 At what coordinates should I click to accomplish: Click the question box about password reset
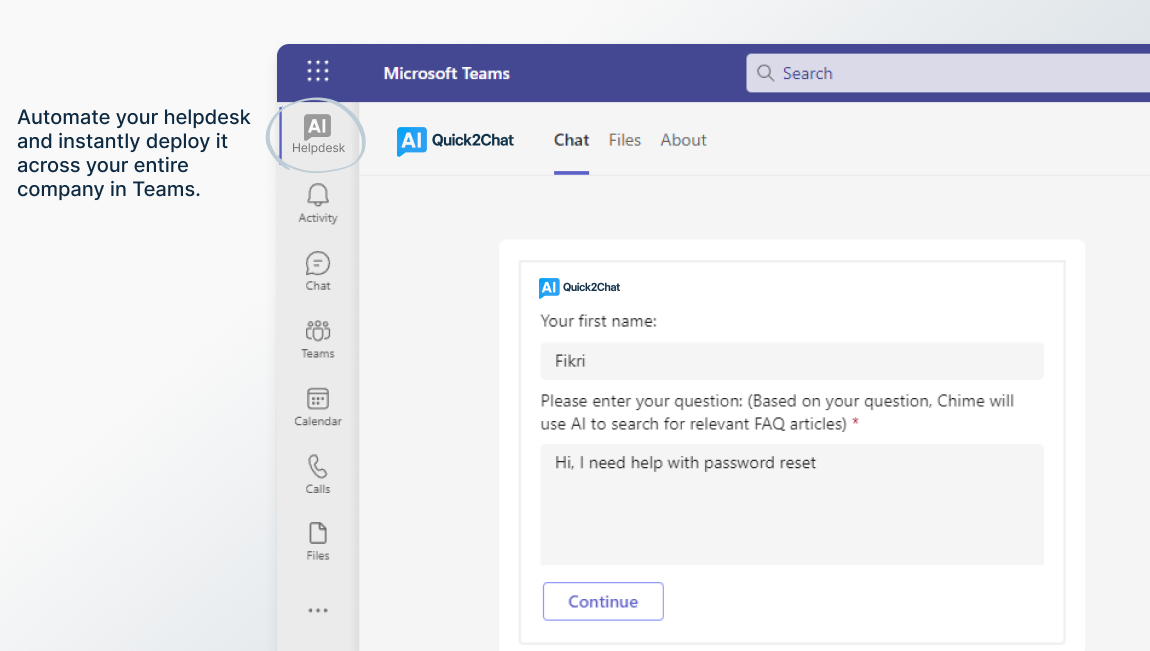791,504
